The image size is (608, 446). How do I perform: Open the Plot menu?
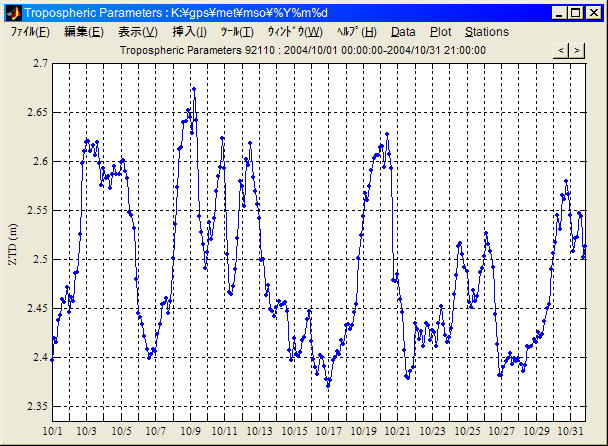tap(440, 32)
